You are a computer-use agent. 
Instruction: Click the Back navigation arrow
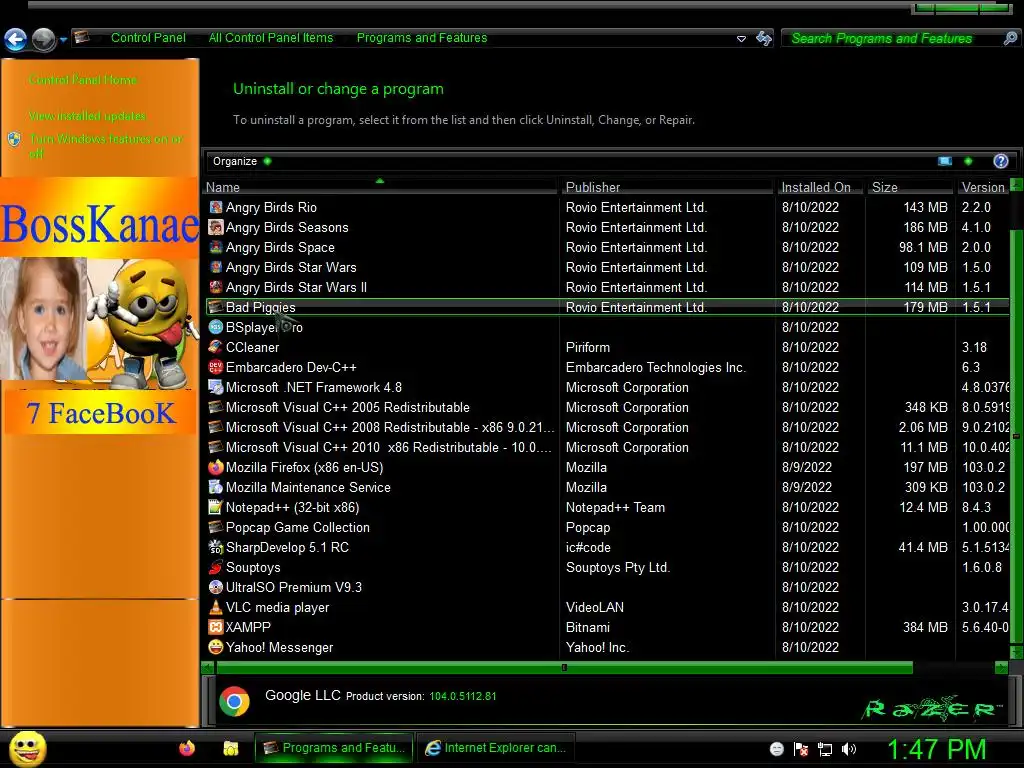(x=16, y=39)
